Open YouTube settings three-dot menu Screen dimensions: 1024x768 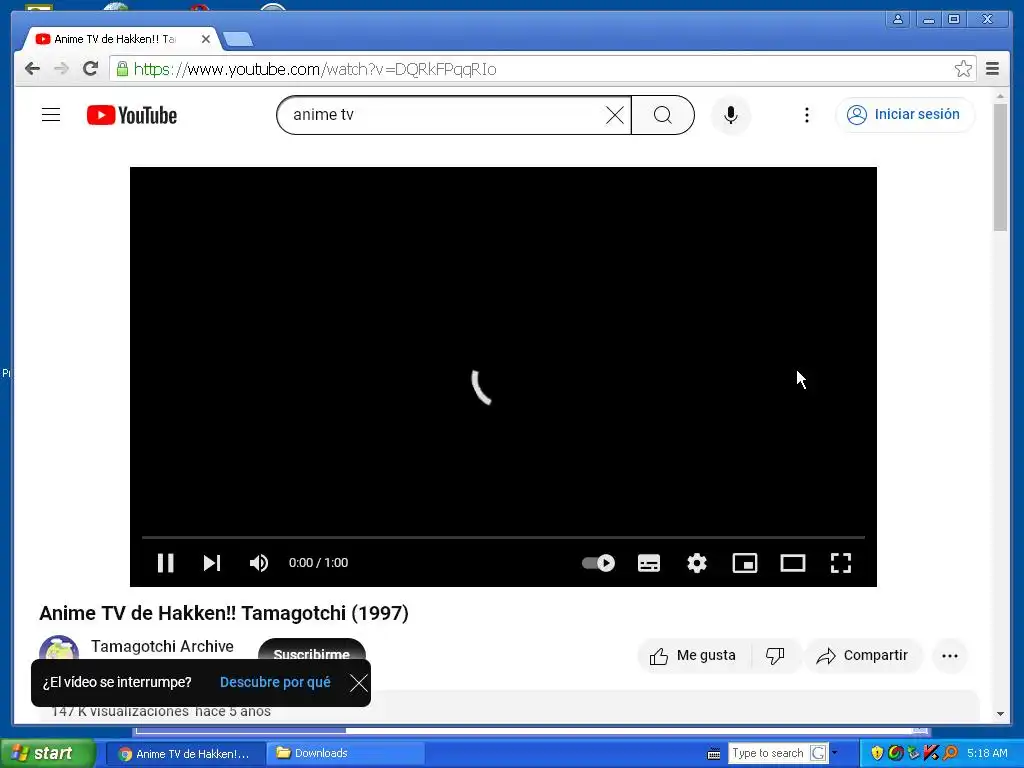coord(807,115)
